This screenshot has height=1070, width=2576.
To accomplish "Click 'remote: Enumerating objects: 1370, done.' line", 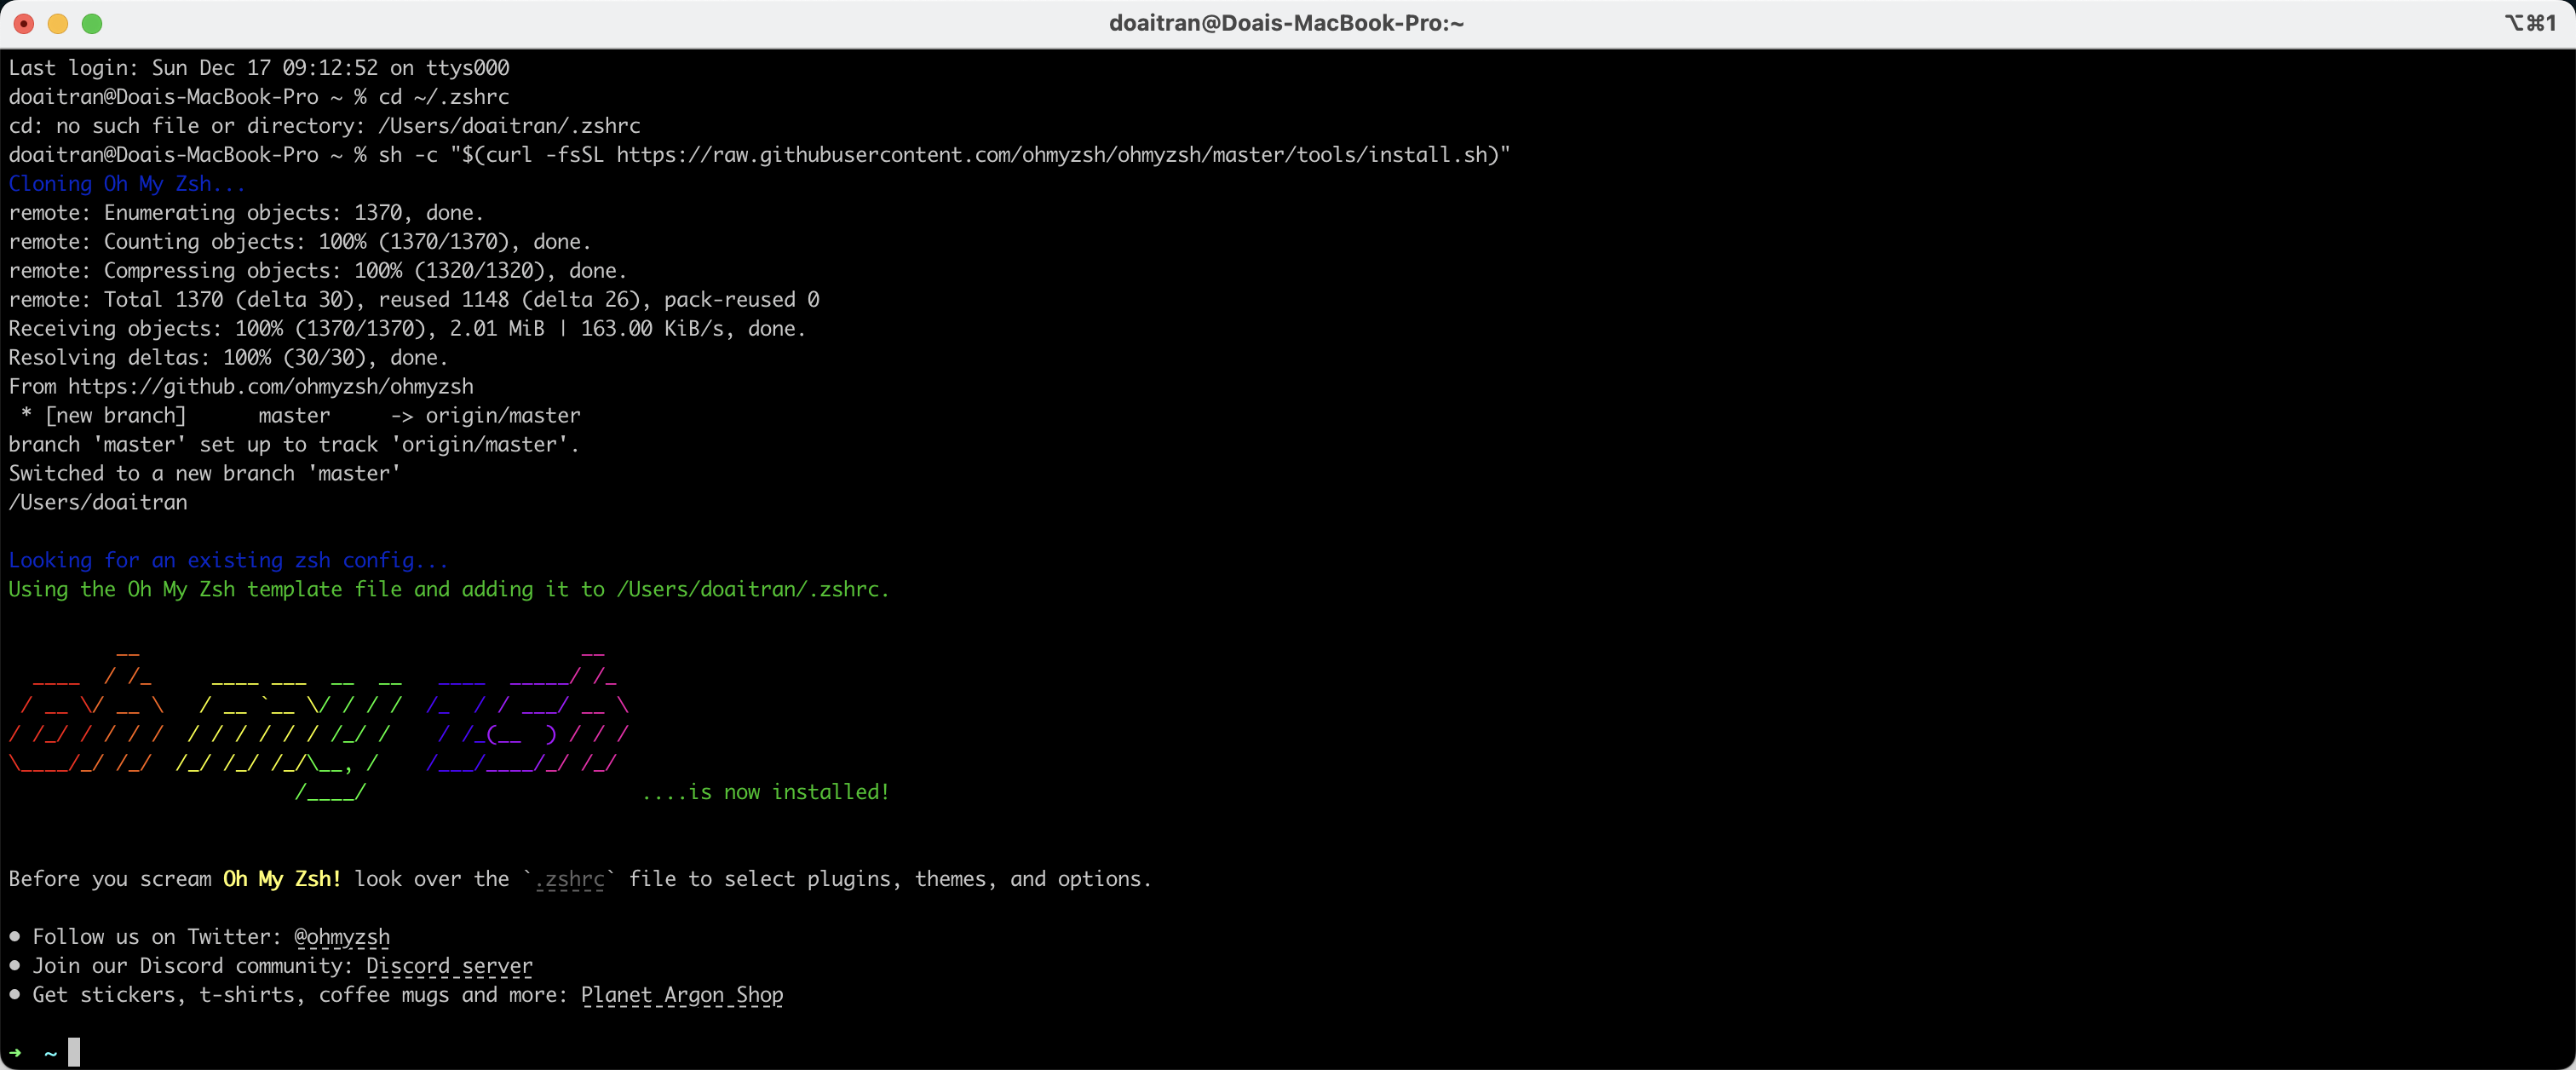I will [246, 213].
